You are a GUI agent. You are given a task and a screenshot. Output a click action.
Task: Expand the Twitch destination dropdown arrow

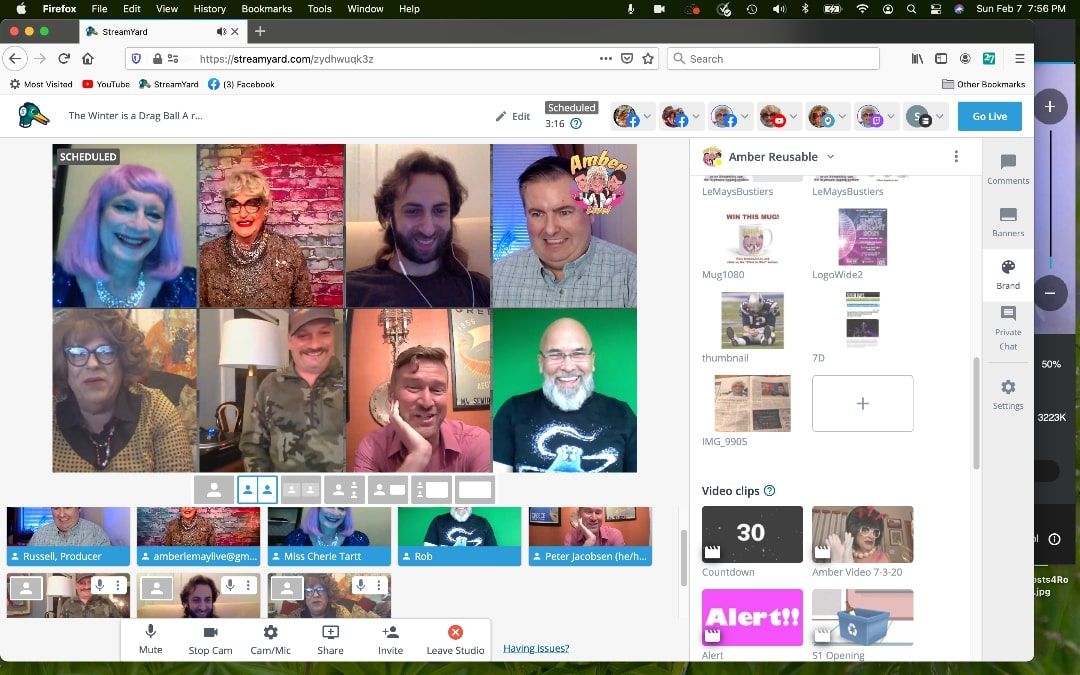point(891,117)
